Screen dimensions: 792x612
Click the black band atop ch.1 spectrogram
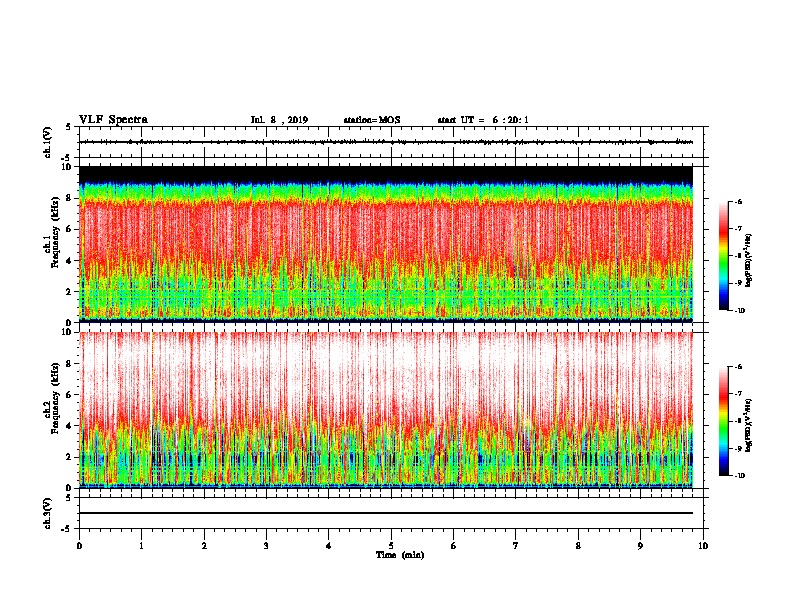point(386,174)
